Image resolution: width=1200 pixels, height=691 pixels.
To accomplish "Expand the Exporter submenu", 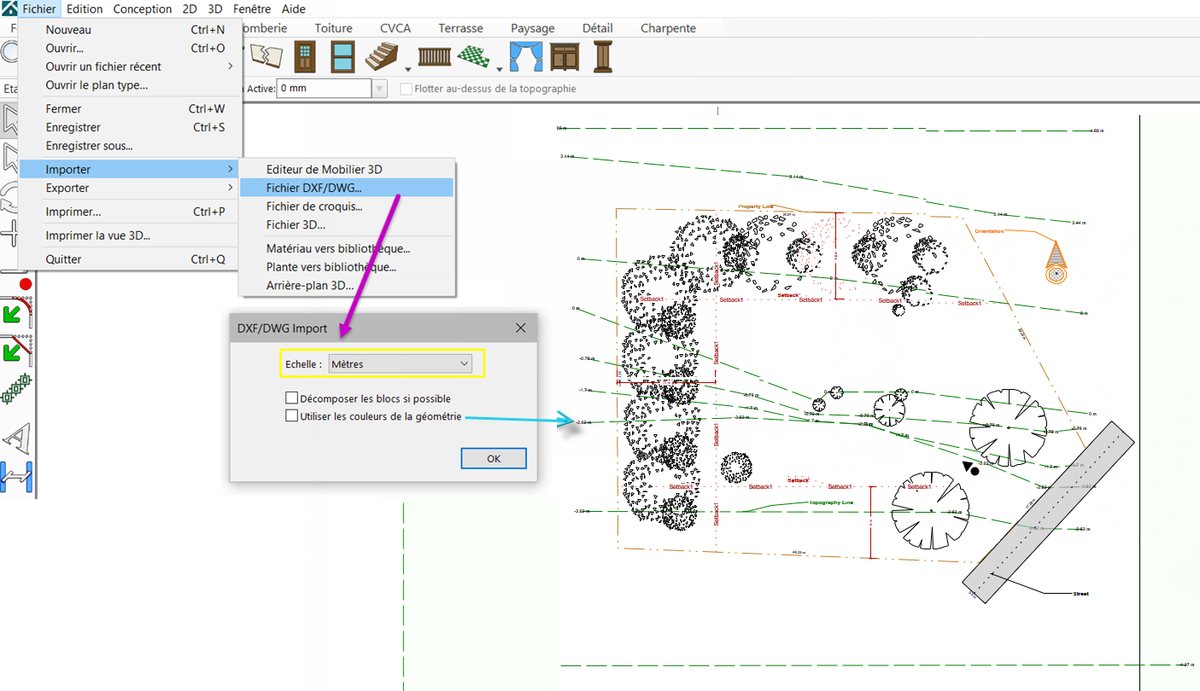I will pos(128,188).
